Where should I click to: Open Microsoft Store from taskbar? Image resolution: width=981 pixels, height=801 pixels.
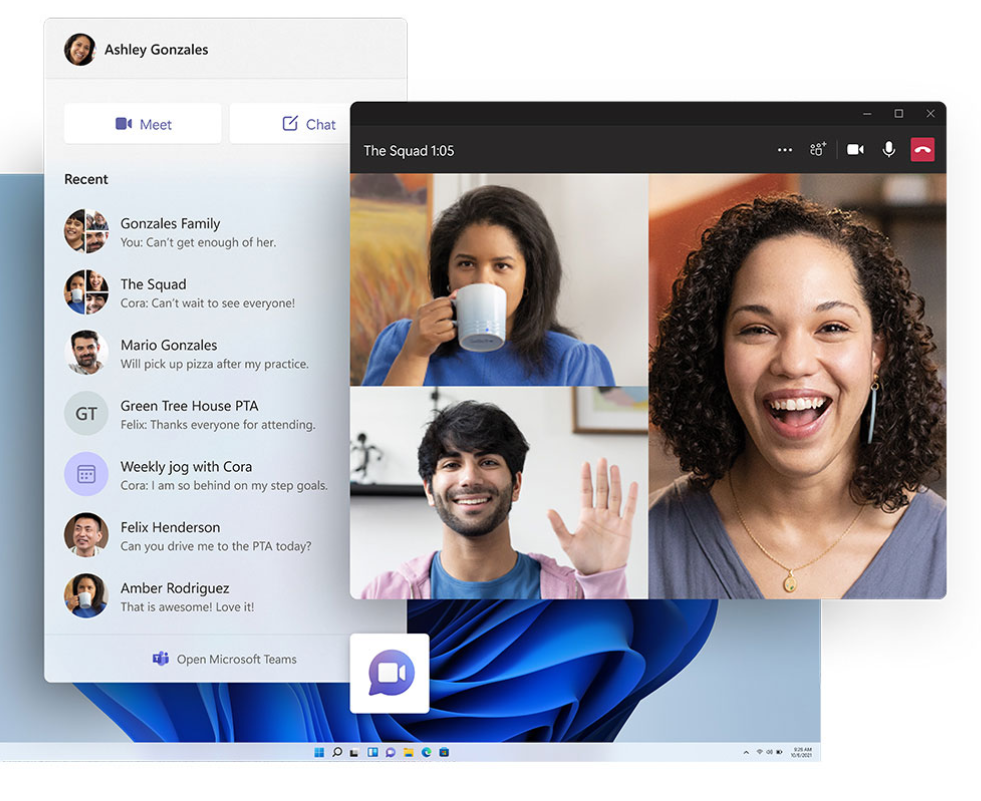point(444,752)
